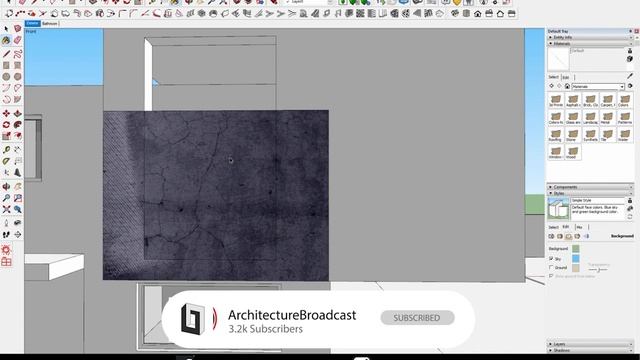
Task: Pick the Tape Measure tool
Action: click(6, 150)
